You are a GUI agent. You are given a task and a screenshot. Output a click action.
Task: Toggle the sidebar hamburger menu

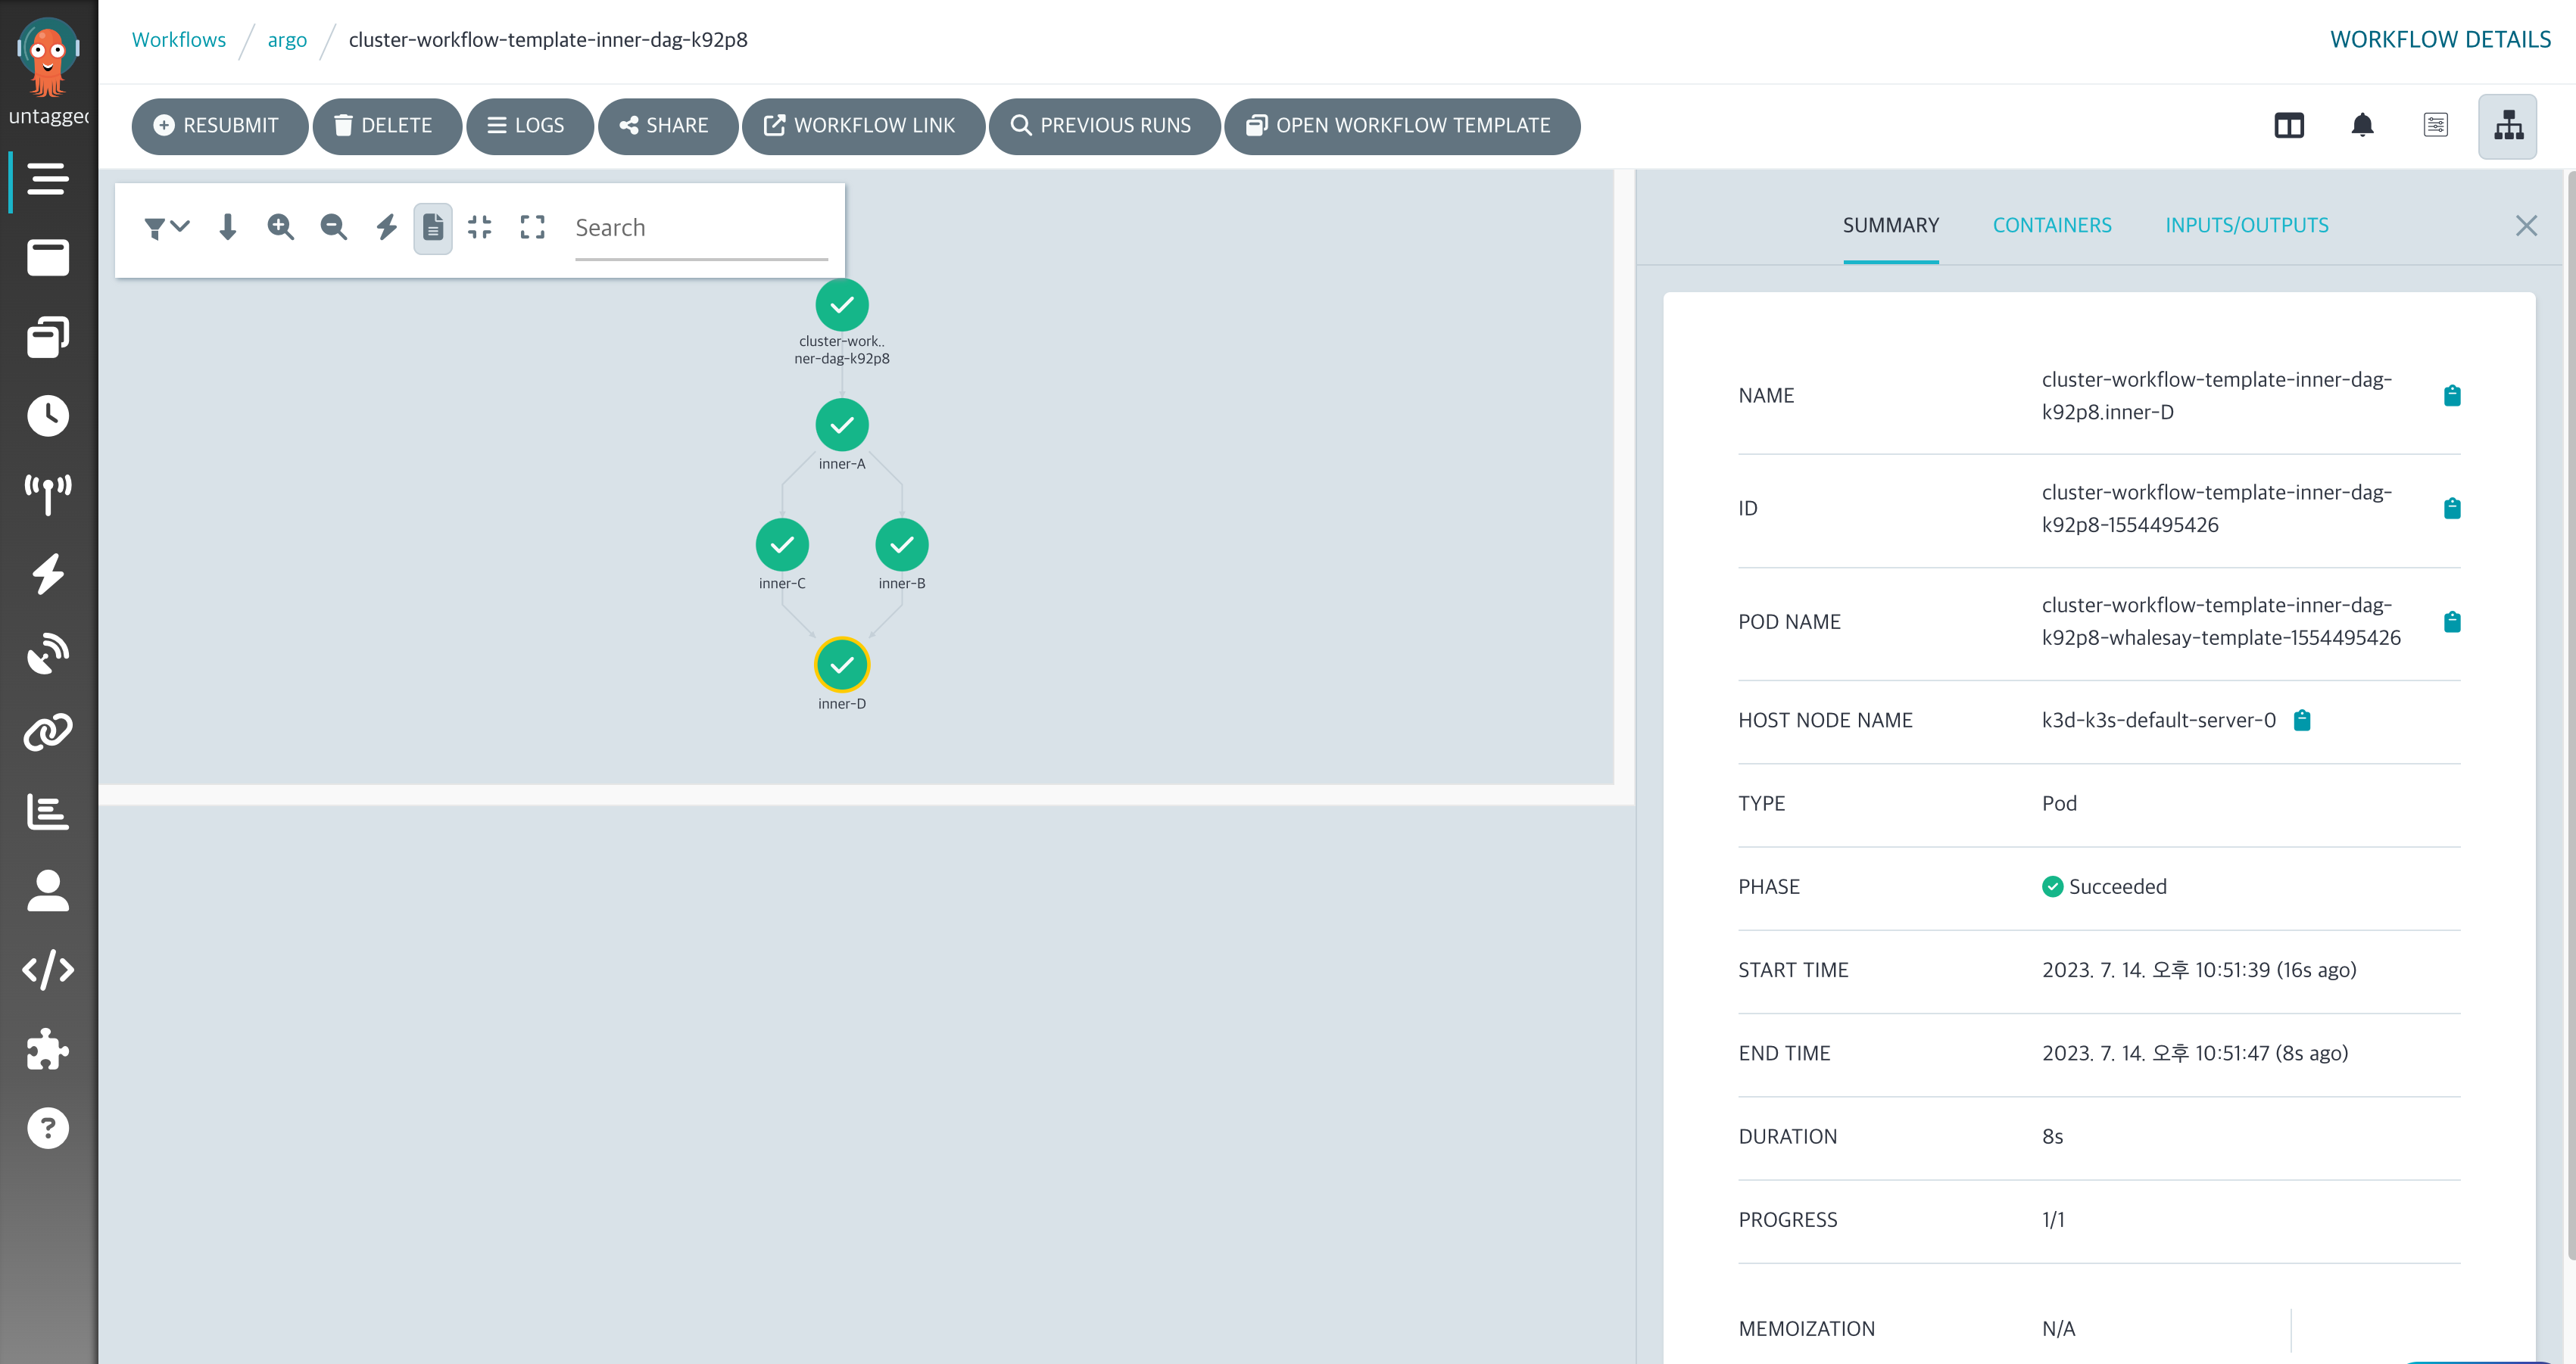[x=47, y=179]
